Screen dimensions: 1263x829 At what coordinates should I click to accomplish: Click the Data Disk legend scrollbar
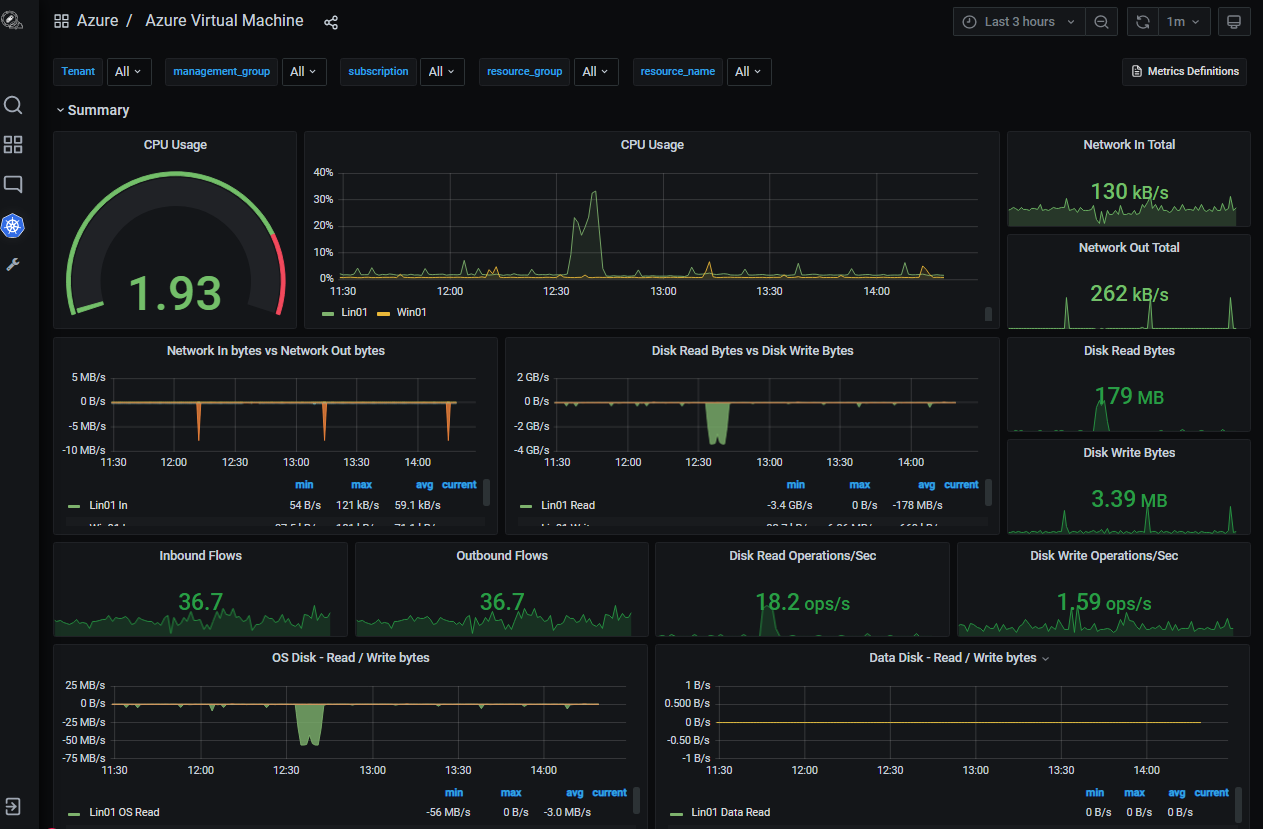[1238, 803]
